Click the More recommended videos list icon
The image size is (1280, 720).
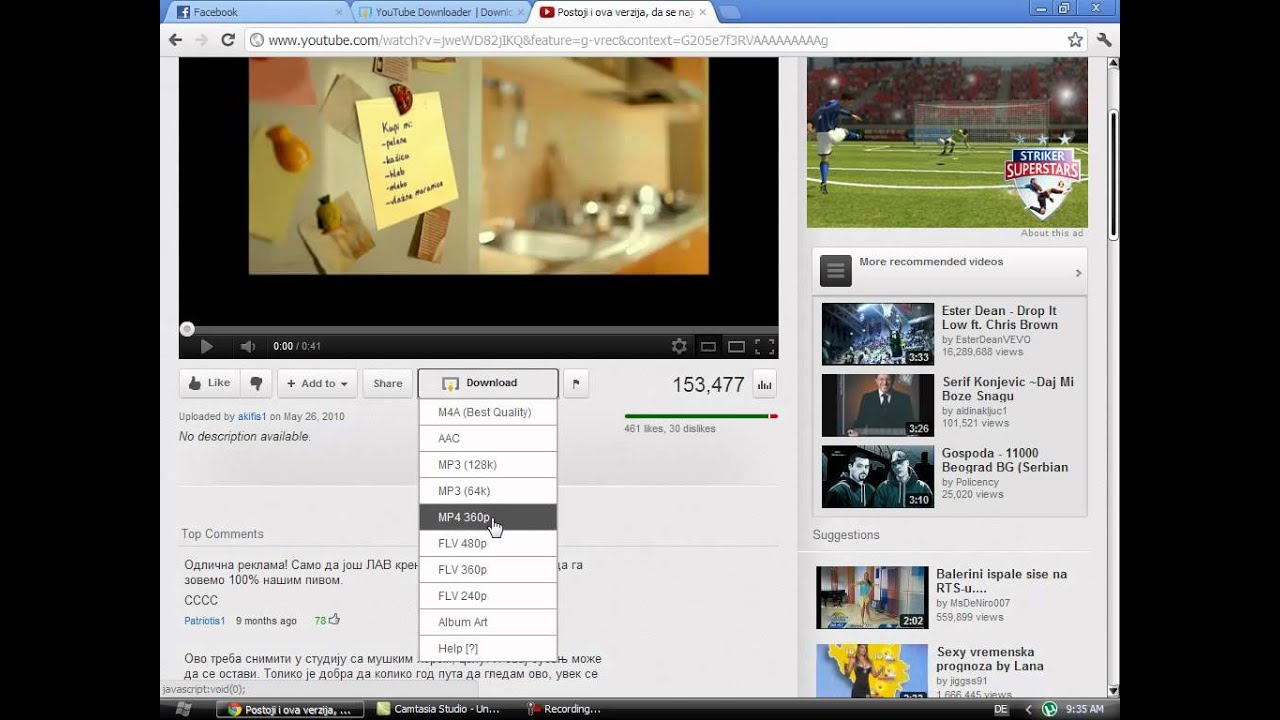click(x=836, y=271)
